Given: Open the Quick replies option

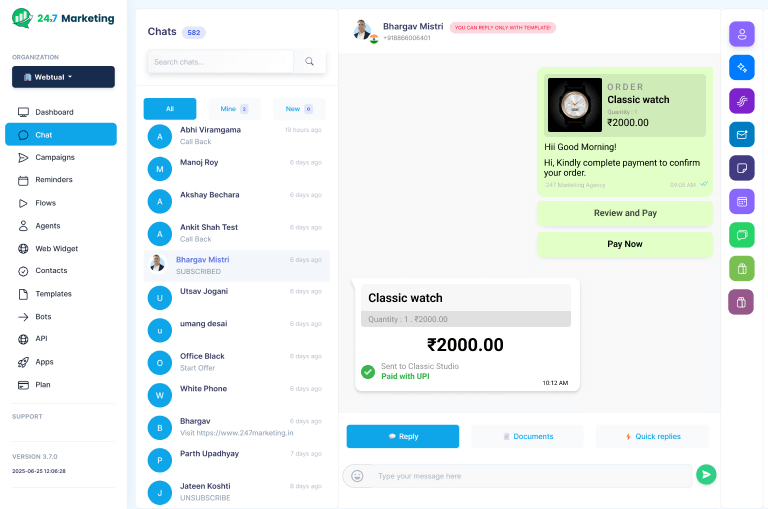Looking at the screenshot, I should point(652,436).
